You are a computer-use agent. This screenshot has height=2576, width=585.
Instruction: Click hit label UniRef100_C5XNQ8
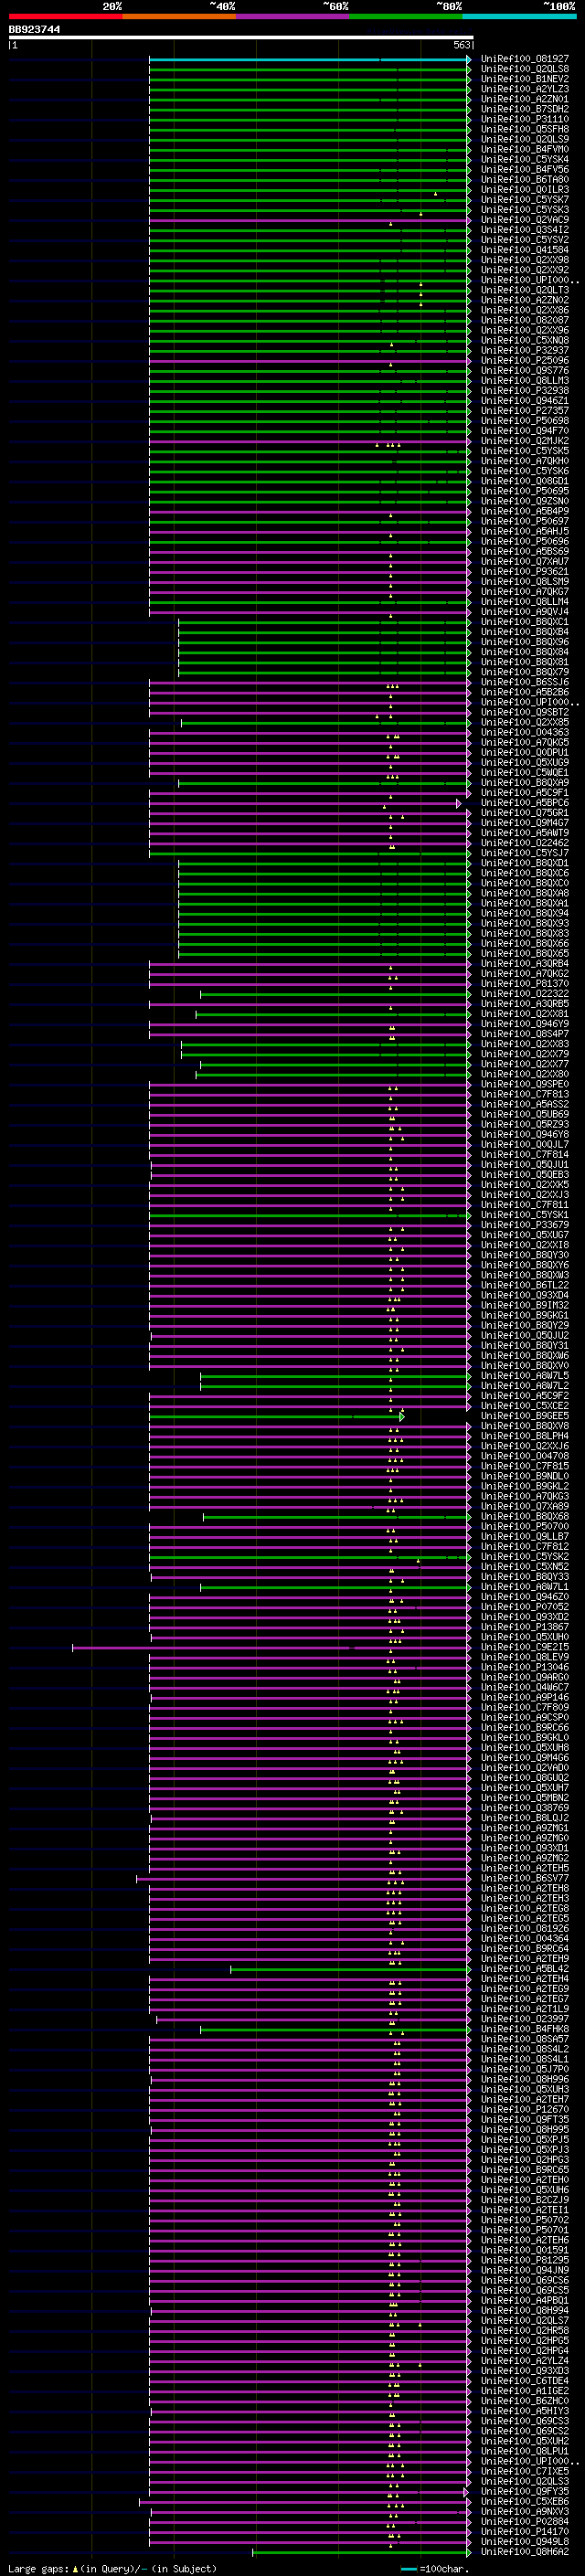tap(525, 340)
